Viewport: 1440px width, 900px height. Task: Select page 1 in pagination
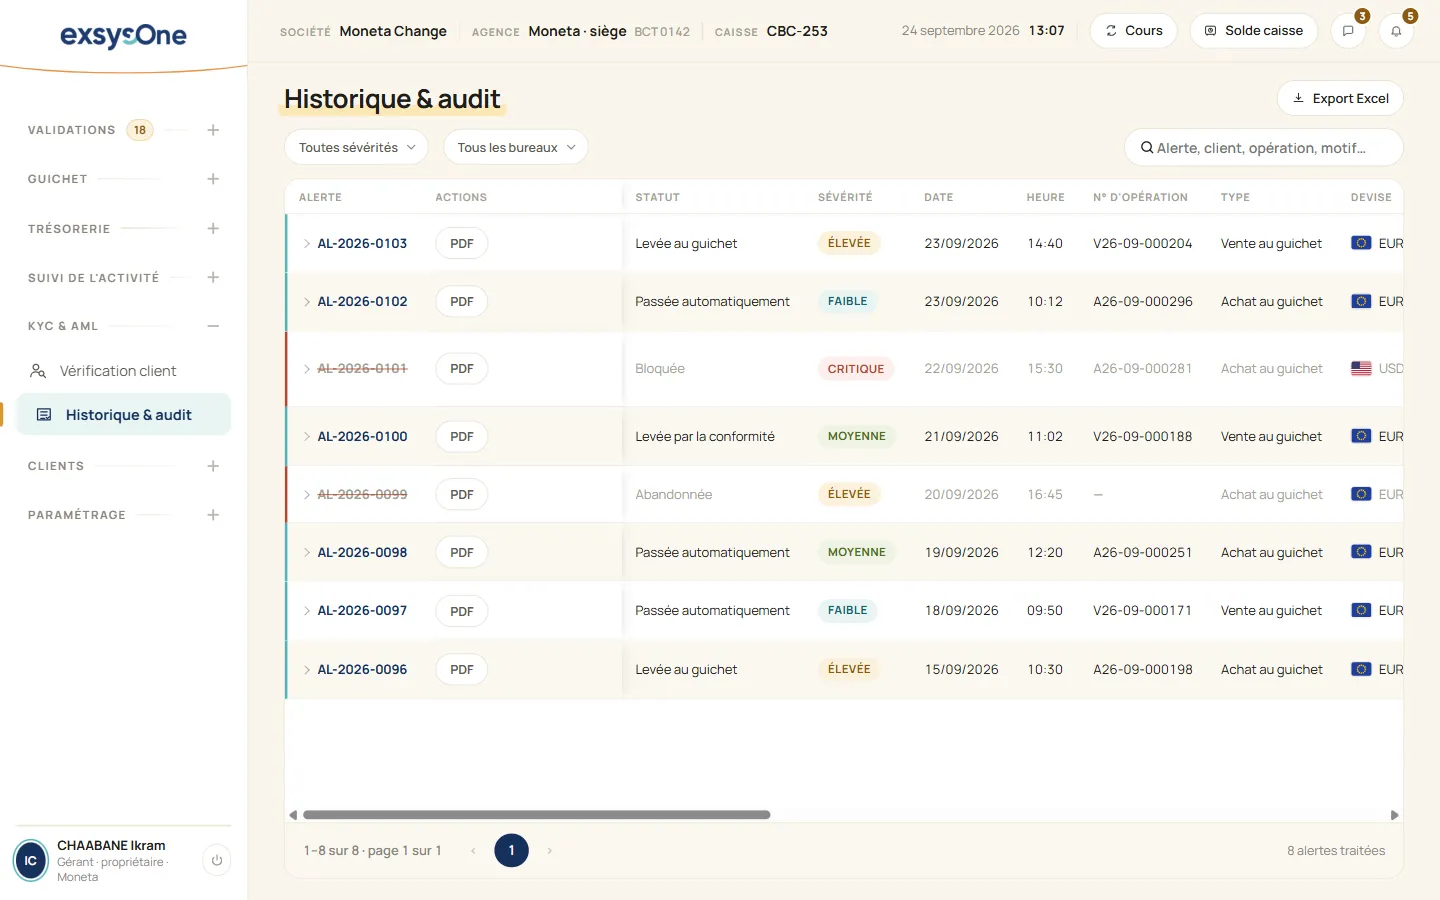pyautogui.click(x=511, y=851)
